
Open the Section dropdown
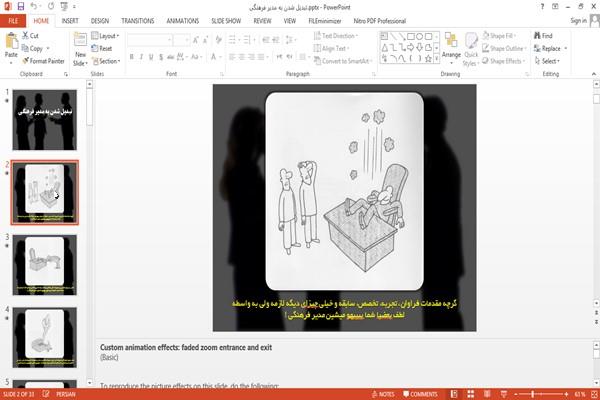coord(106,61)
